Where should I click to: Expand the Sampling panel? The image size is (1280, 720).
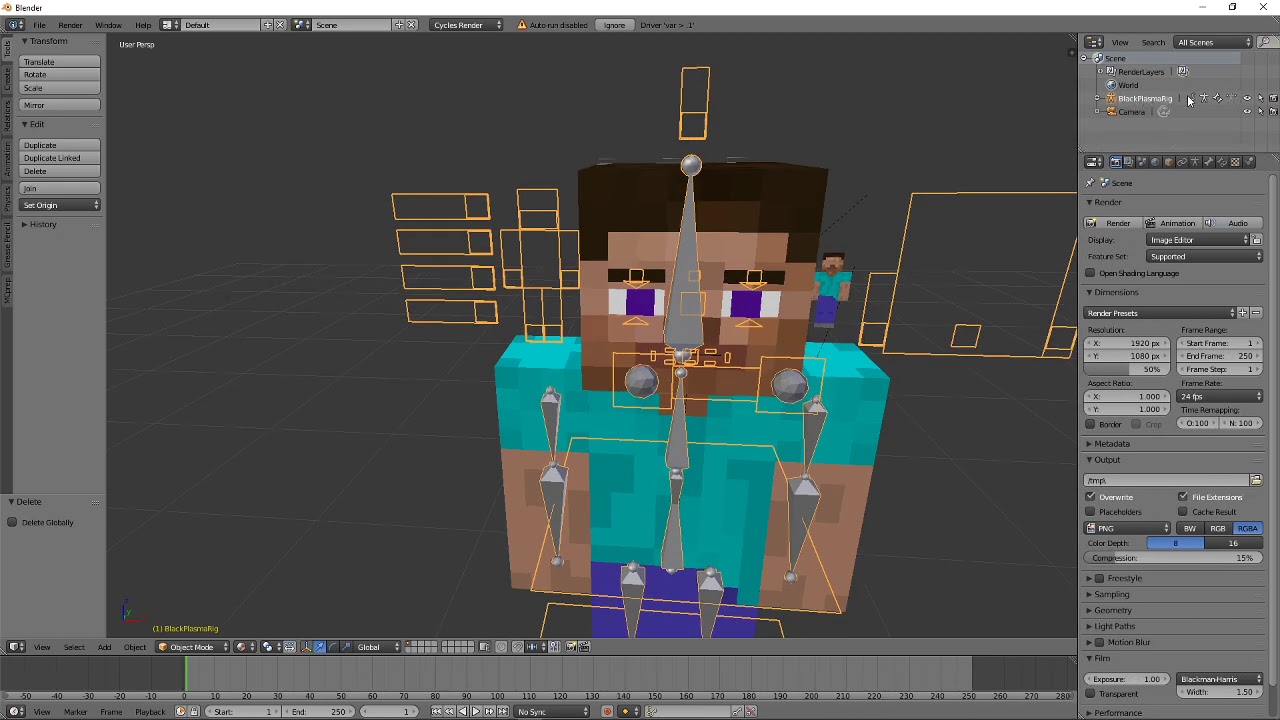click(x=1111, y=594)
